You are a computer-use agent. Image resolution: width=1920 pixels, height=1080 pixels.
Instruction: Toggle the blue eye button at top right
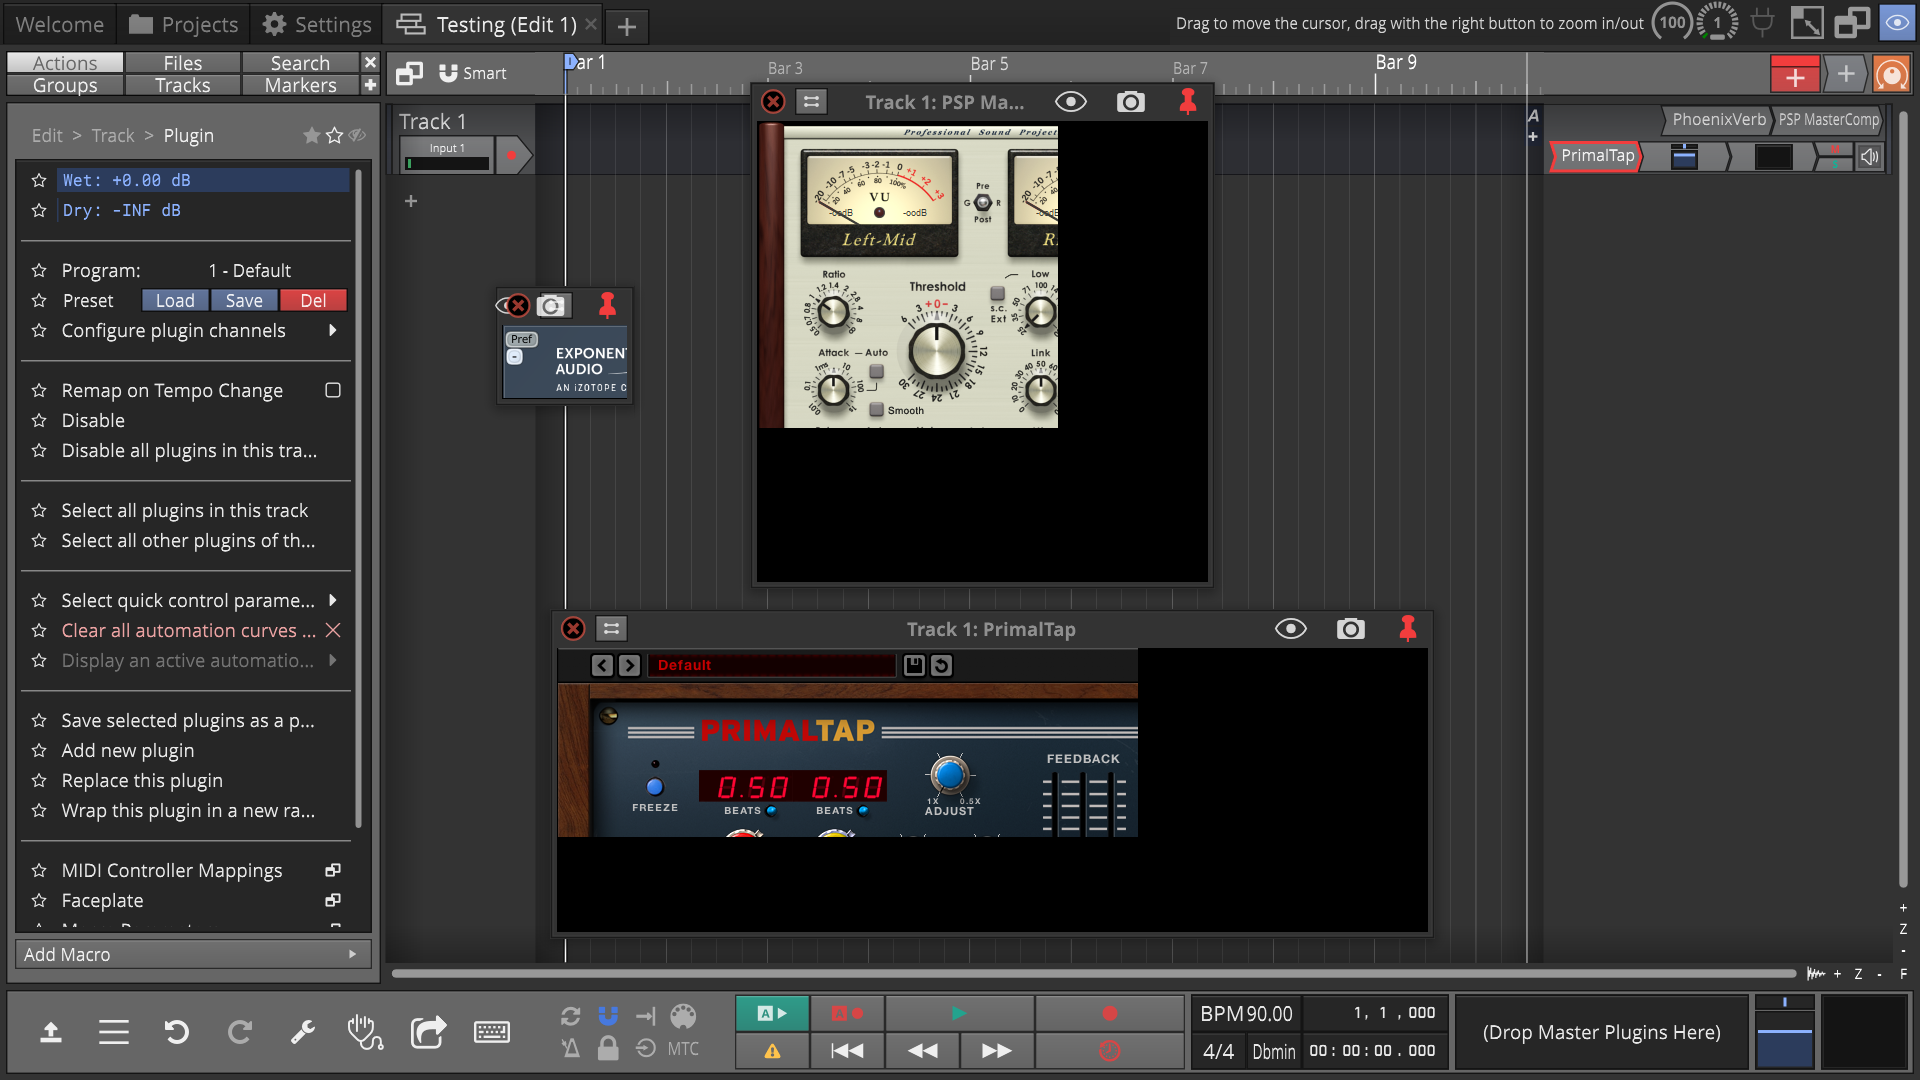pyautogui.click(x=1897, y=22)
